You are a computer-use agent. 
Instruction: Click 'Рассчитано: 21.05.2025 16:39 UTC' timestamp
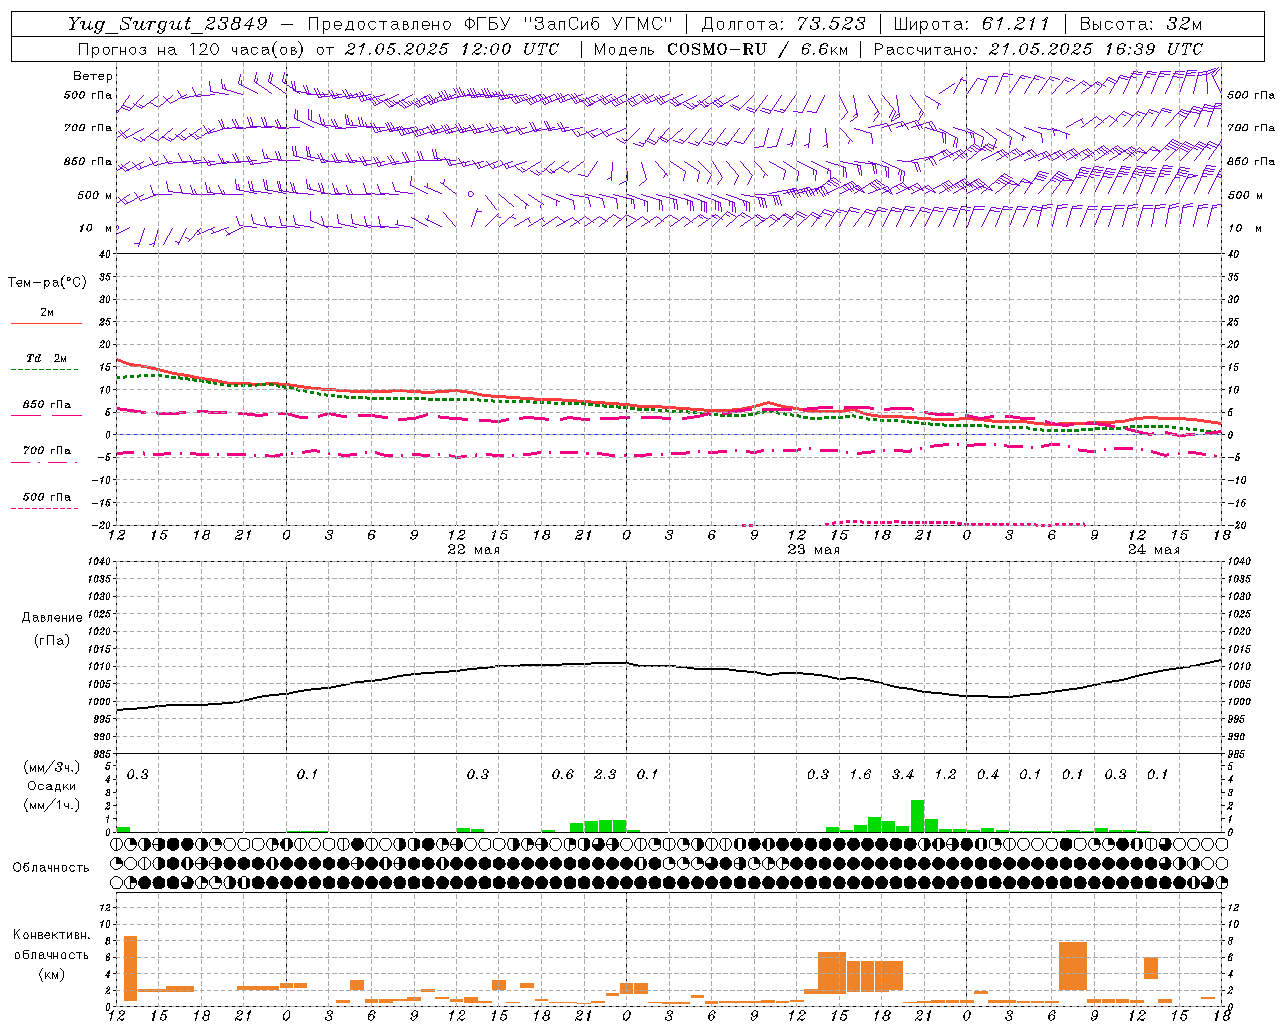click(x=1038, y=49)
